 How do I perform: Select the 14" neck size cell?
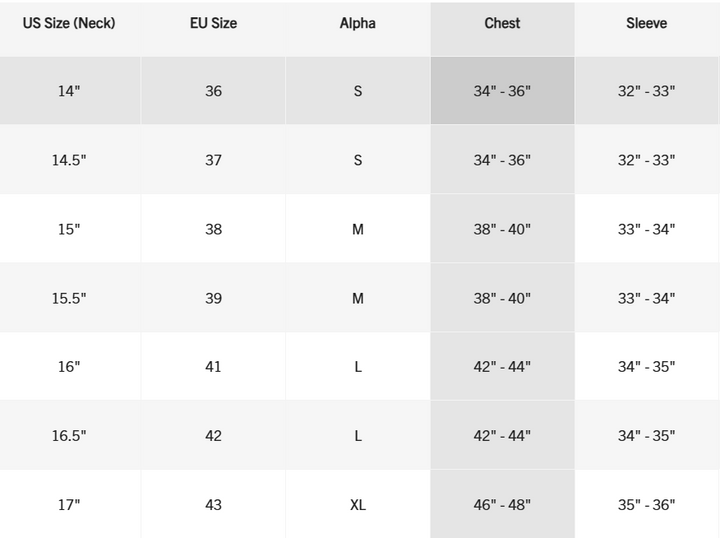[x=69, y=91]
